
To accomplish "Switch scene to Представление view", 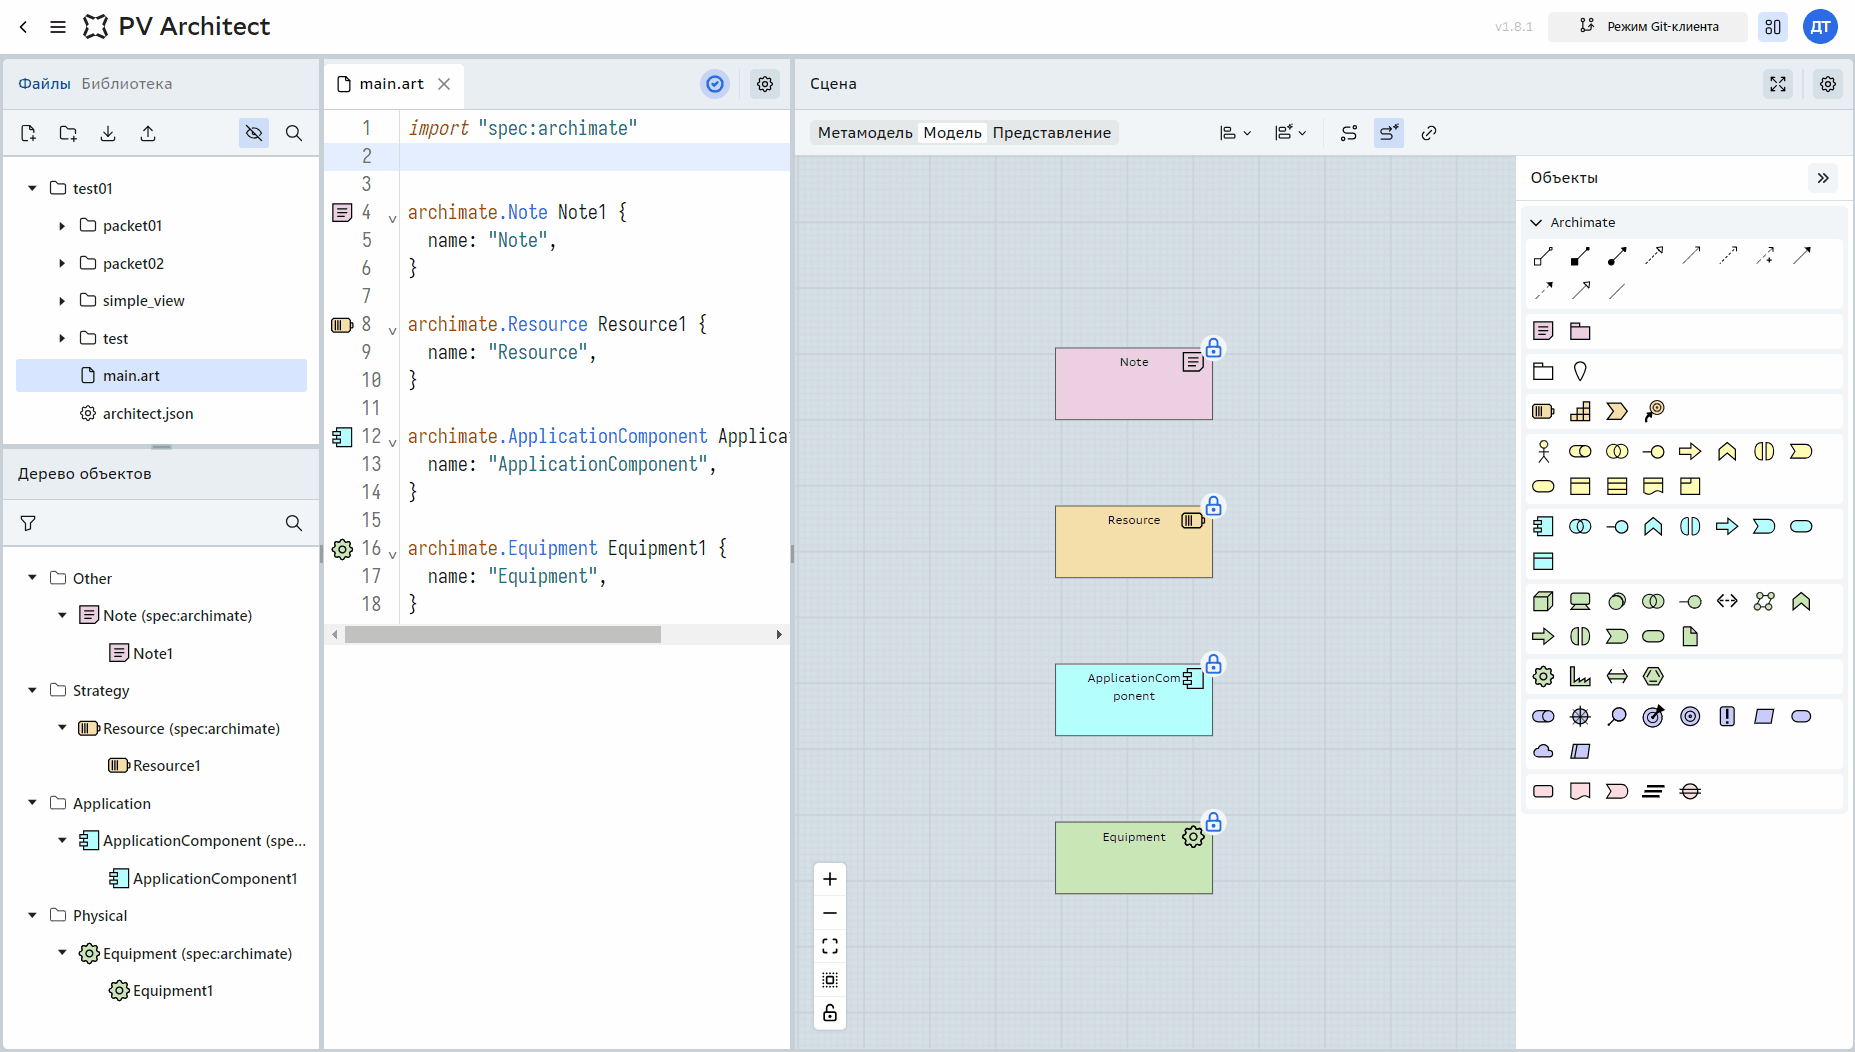I will [x=1052, y=133].
